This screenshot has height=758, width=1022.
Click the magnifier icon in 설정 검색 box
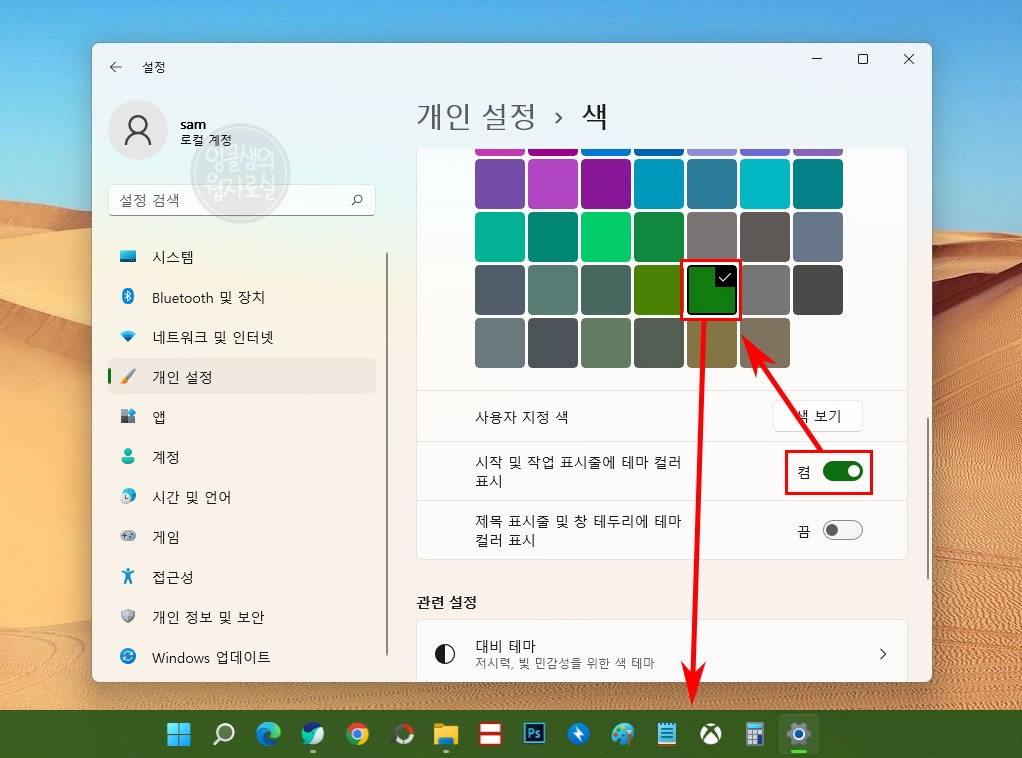tap(357, 200)
